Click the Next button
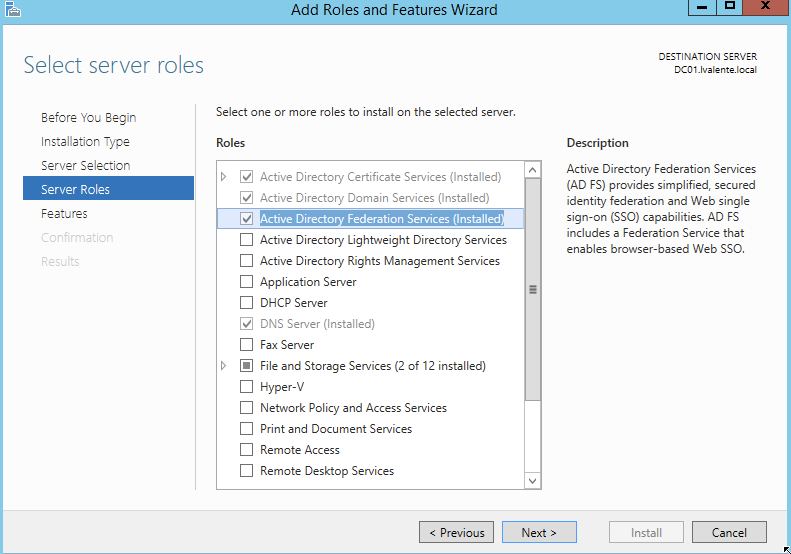The height and width of the screenshot is (554, 791). tap(539, 532)
